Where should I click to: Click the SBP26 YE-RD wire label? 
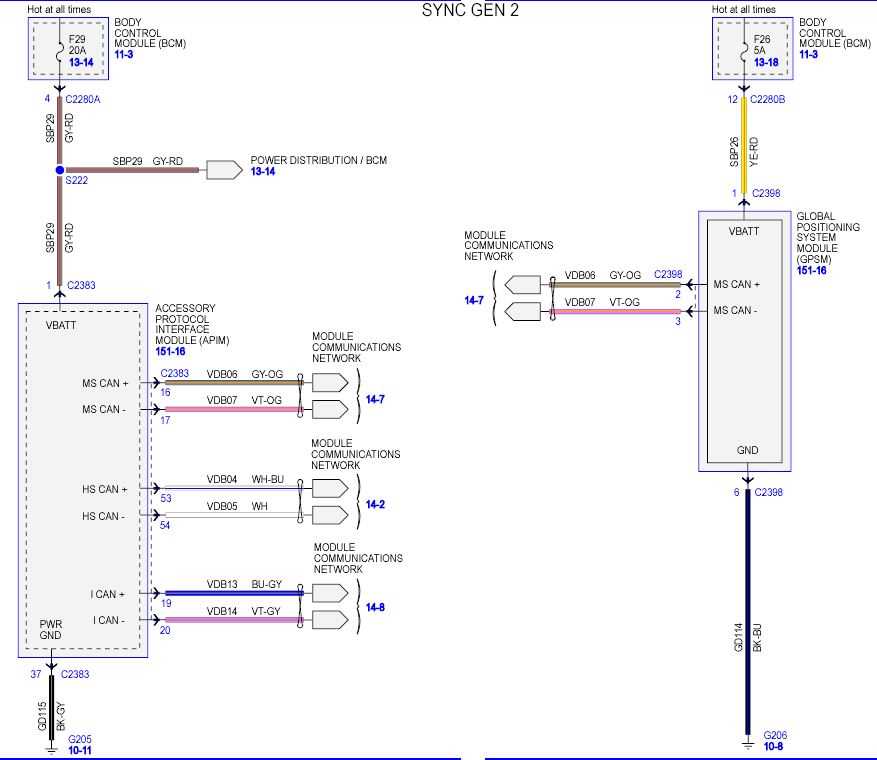point(744,152)
